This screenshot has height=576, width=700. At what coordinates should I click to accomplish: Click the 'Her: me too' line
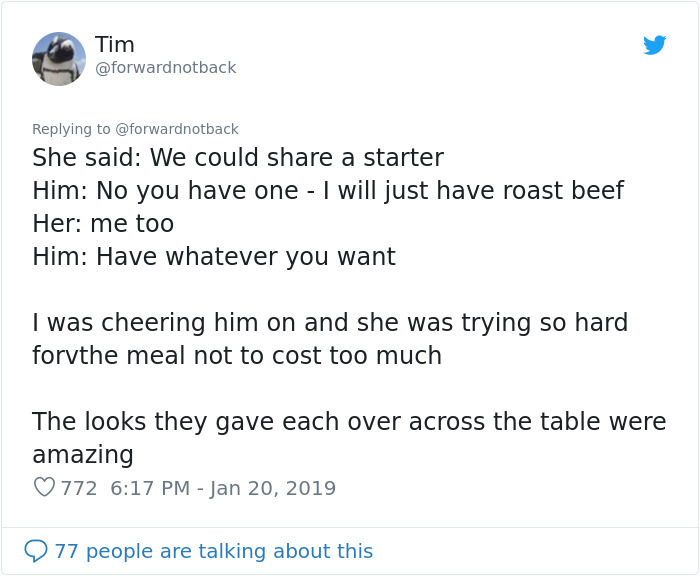click(x=103, y=223)
